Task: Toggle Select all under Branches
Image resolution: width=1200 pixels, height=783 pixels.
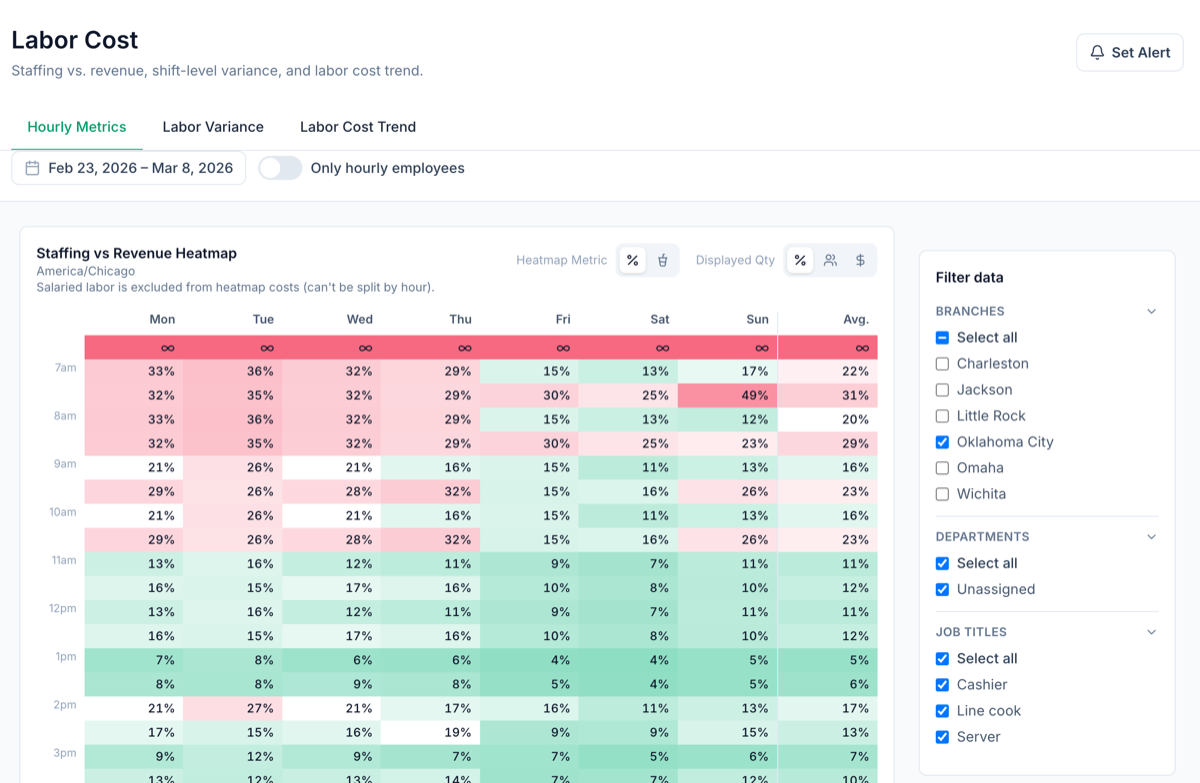Action: coord(942,338)
